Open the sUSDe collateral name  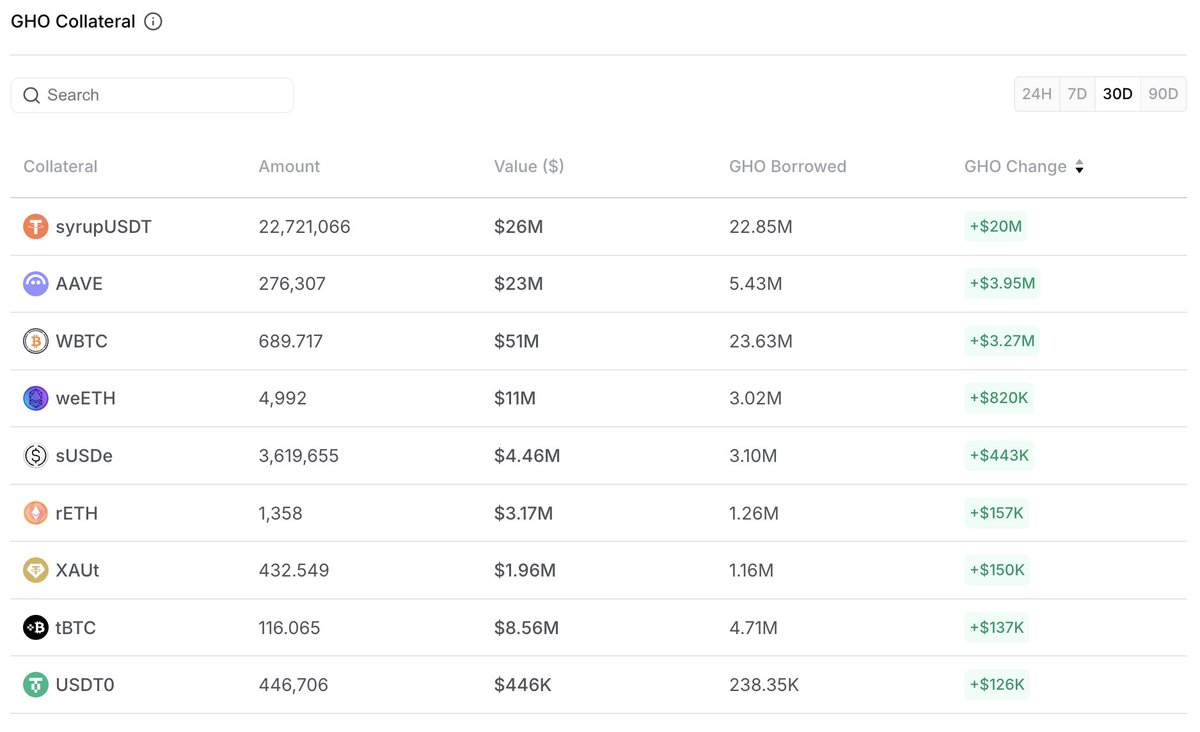[85, 456]
